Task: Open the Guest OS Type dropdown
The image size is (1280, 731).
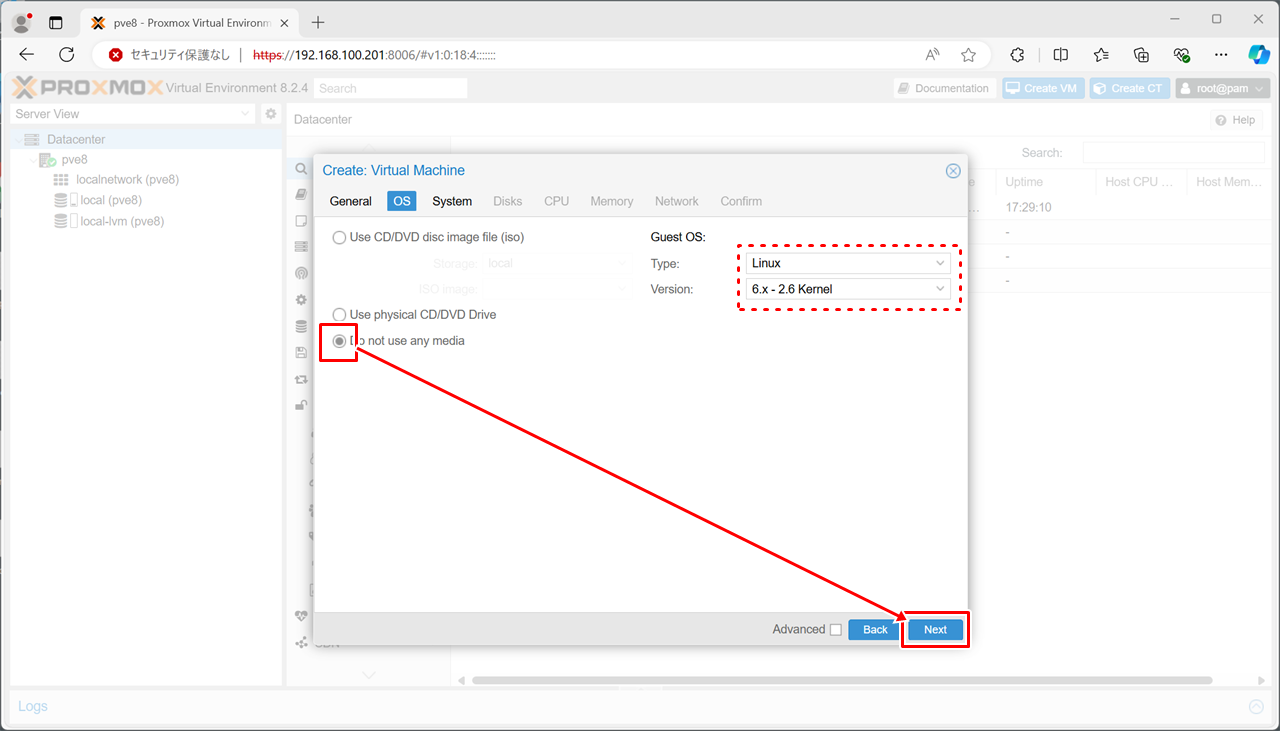Action: click(x=848, y=263)
